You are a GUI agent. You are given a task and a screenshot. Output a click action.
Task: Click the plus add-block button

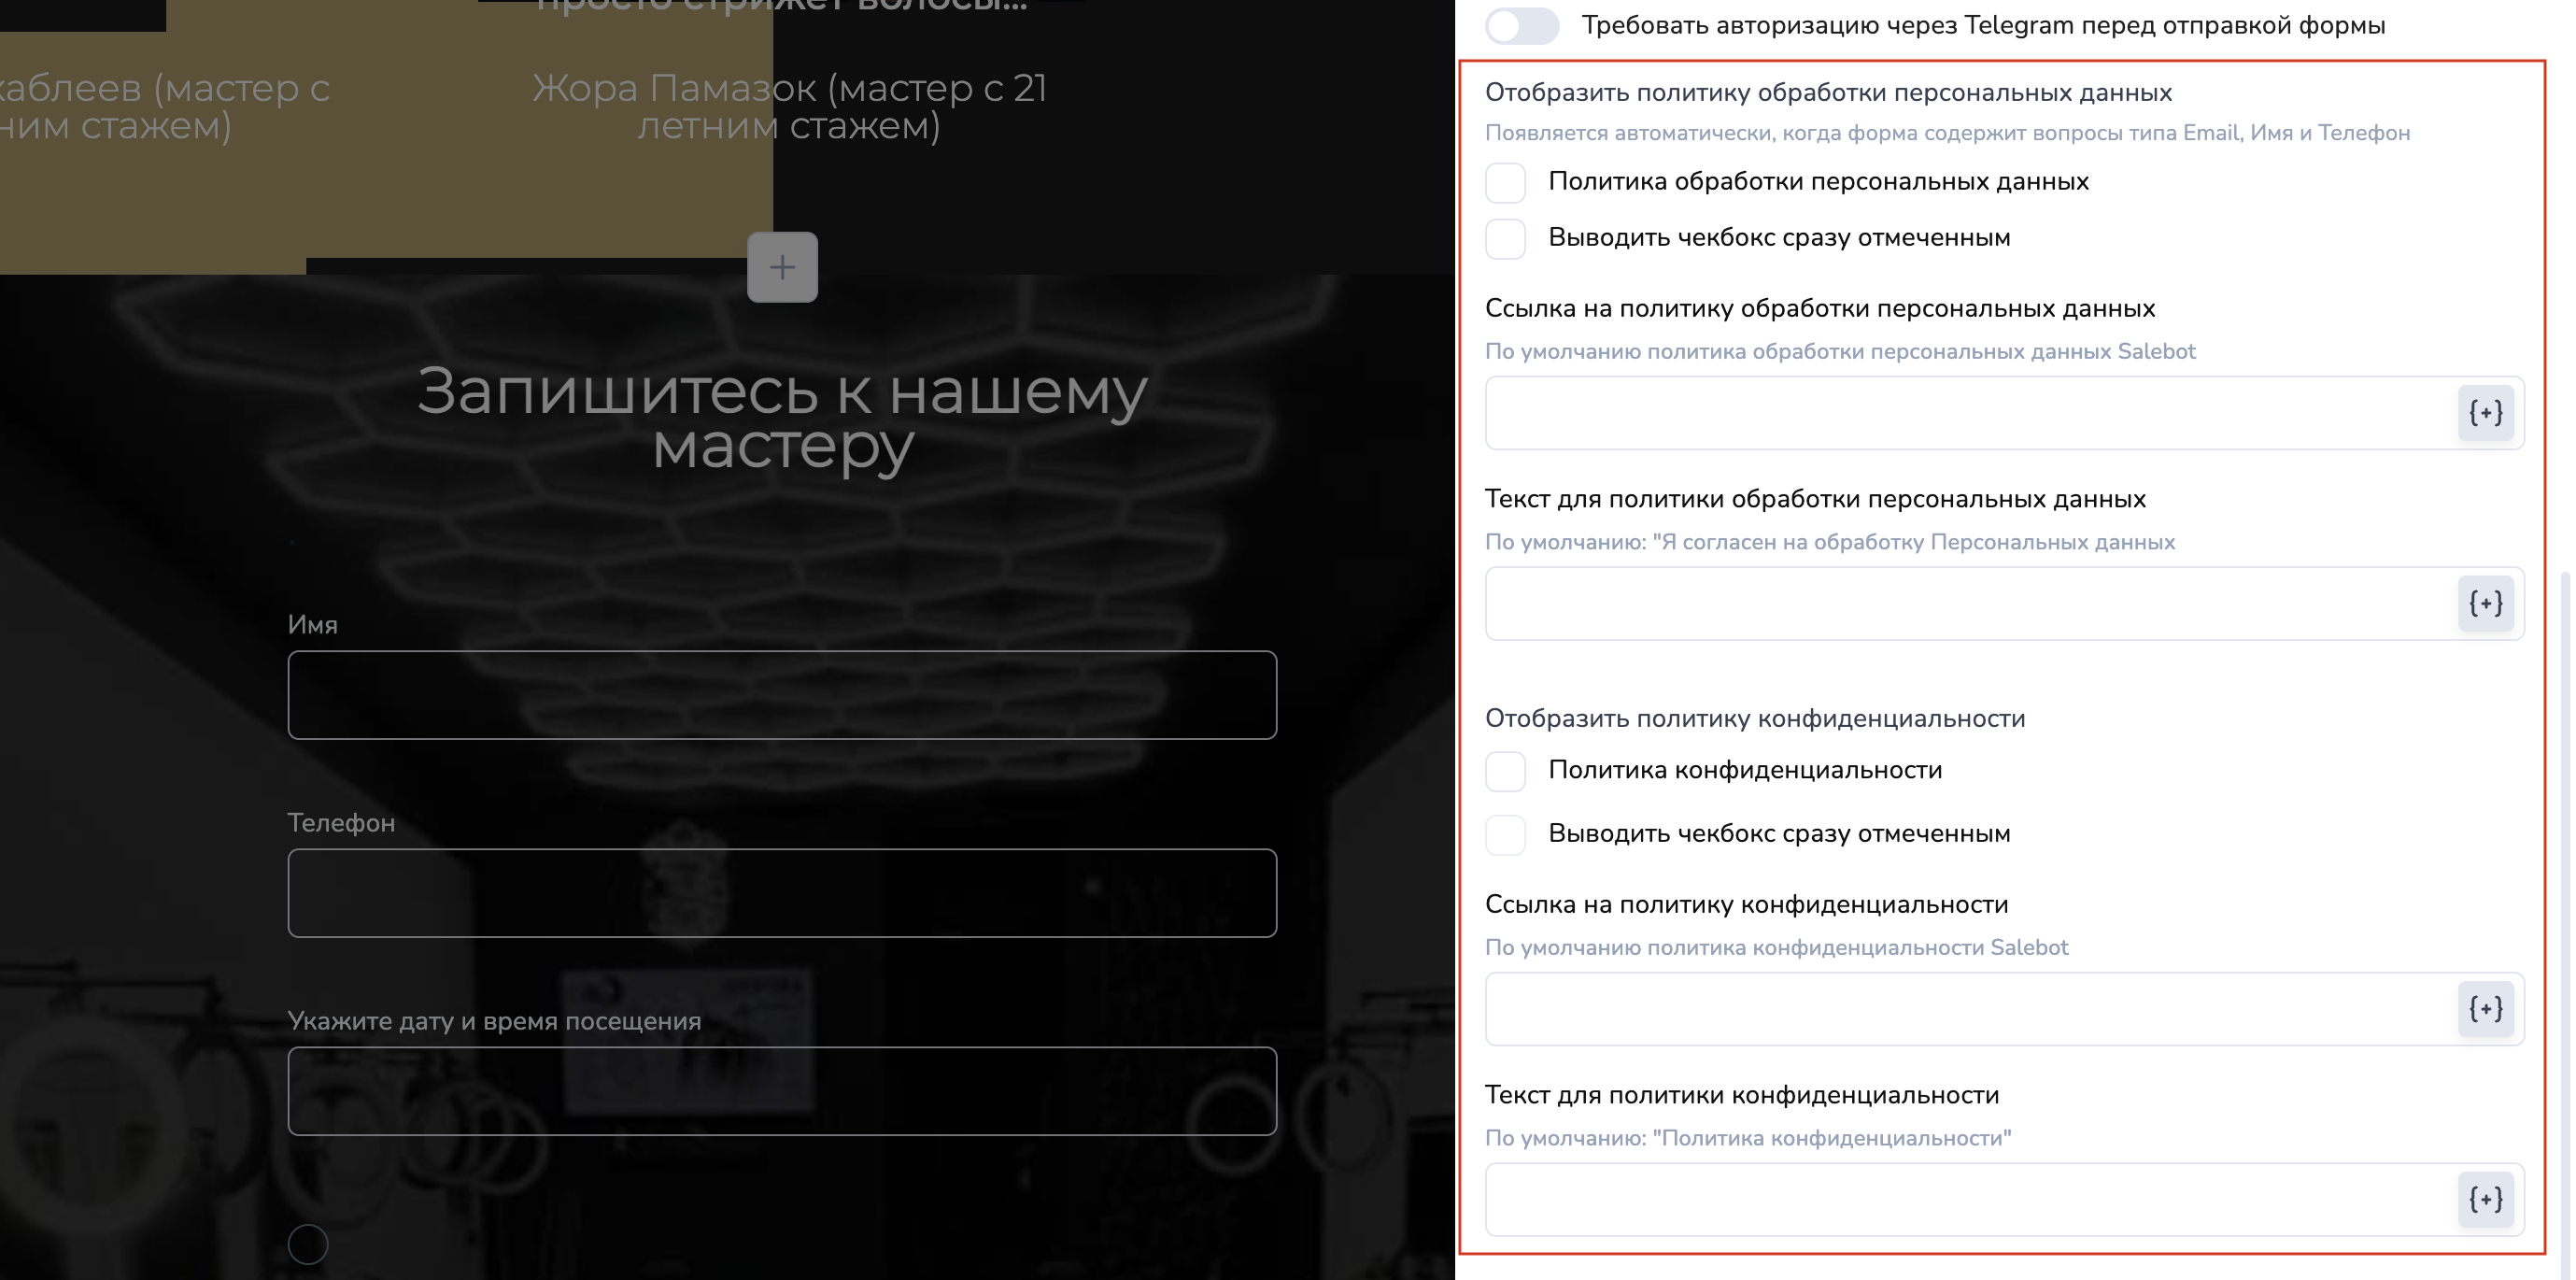point(782,267)
